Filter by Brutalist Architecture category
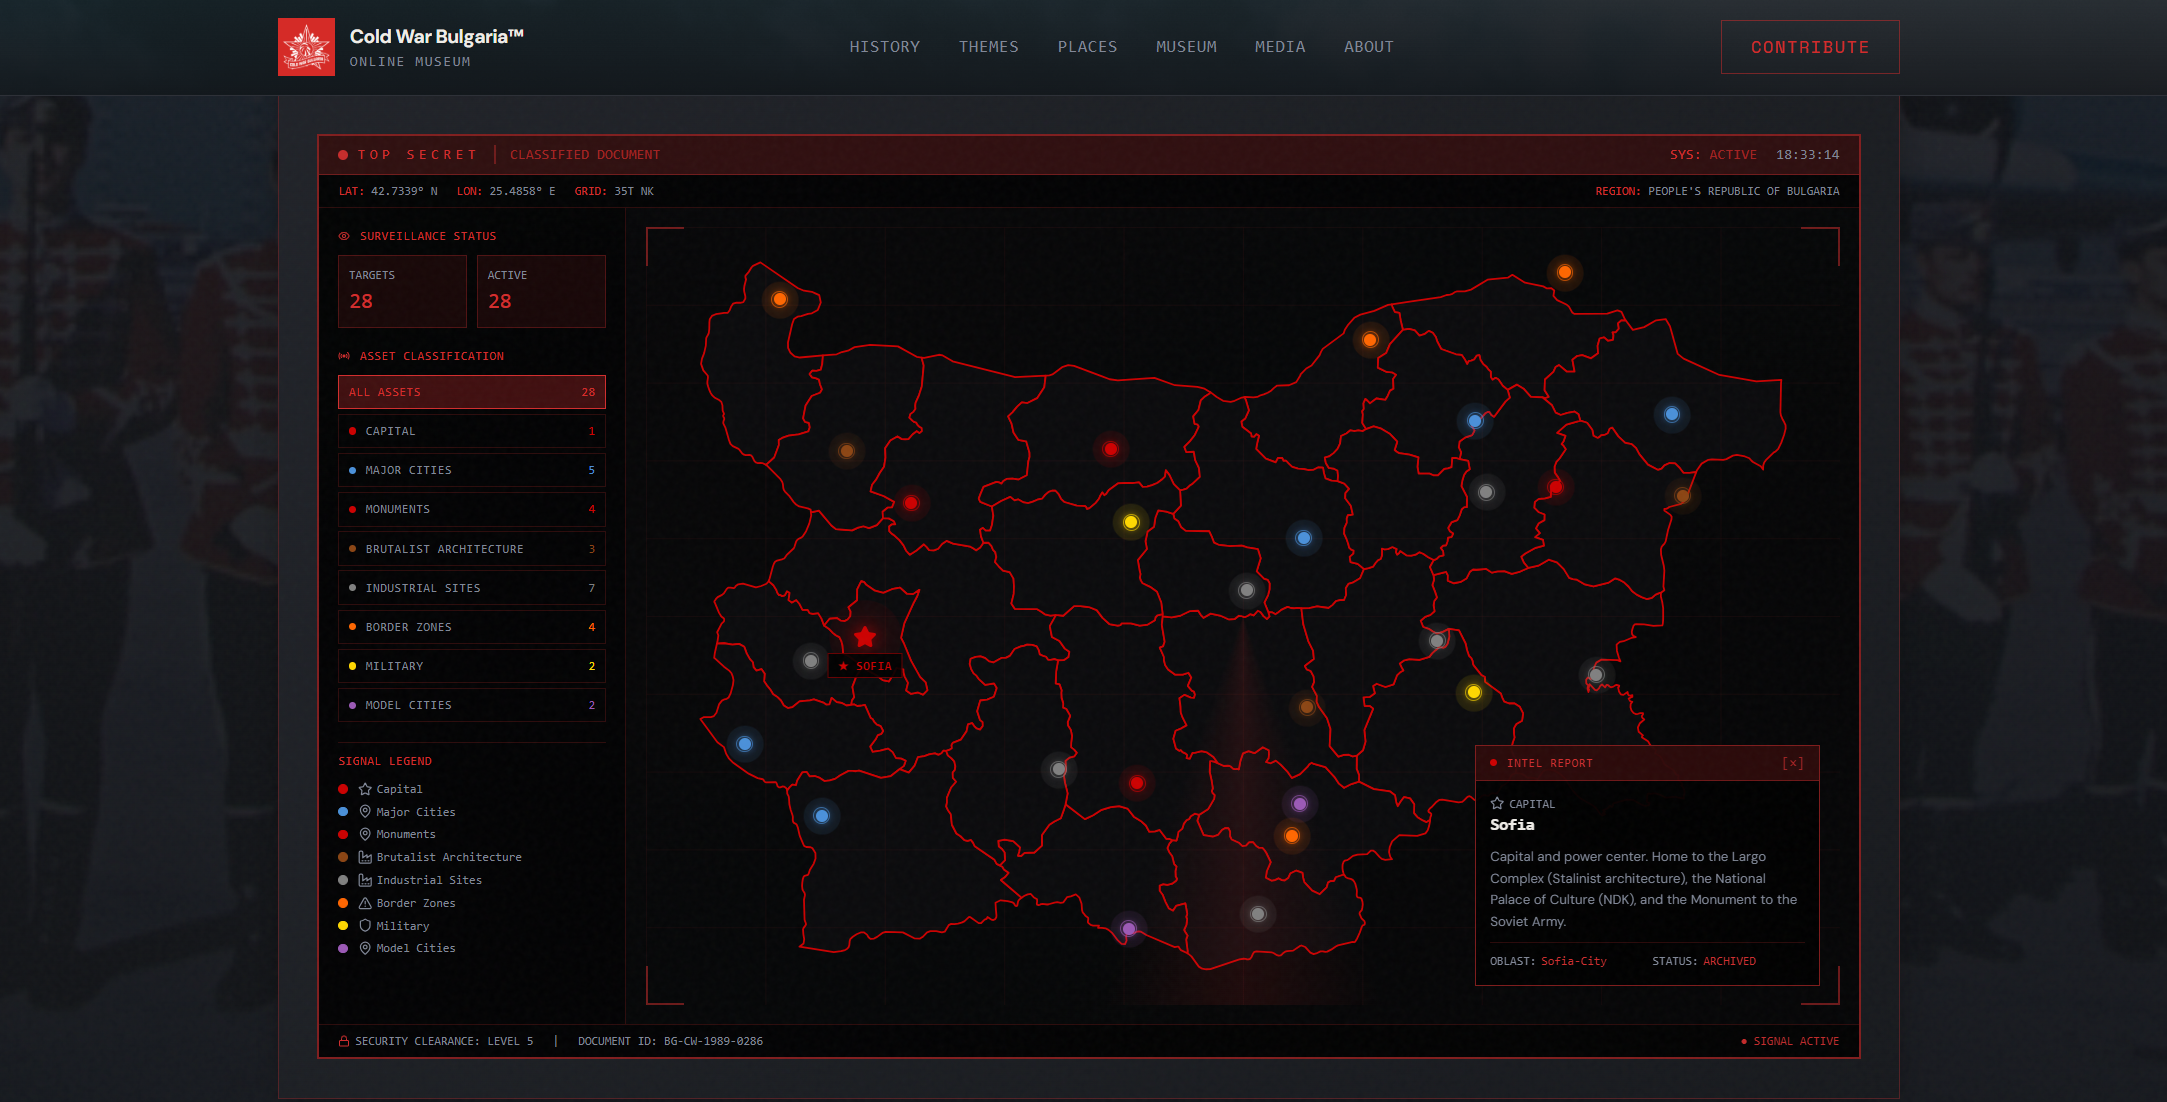Viewport: 2167px width, 1102px height. tap(471, 549)
